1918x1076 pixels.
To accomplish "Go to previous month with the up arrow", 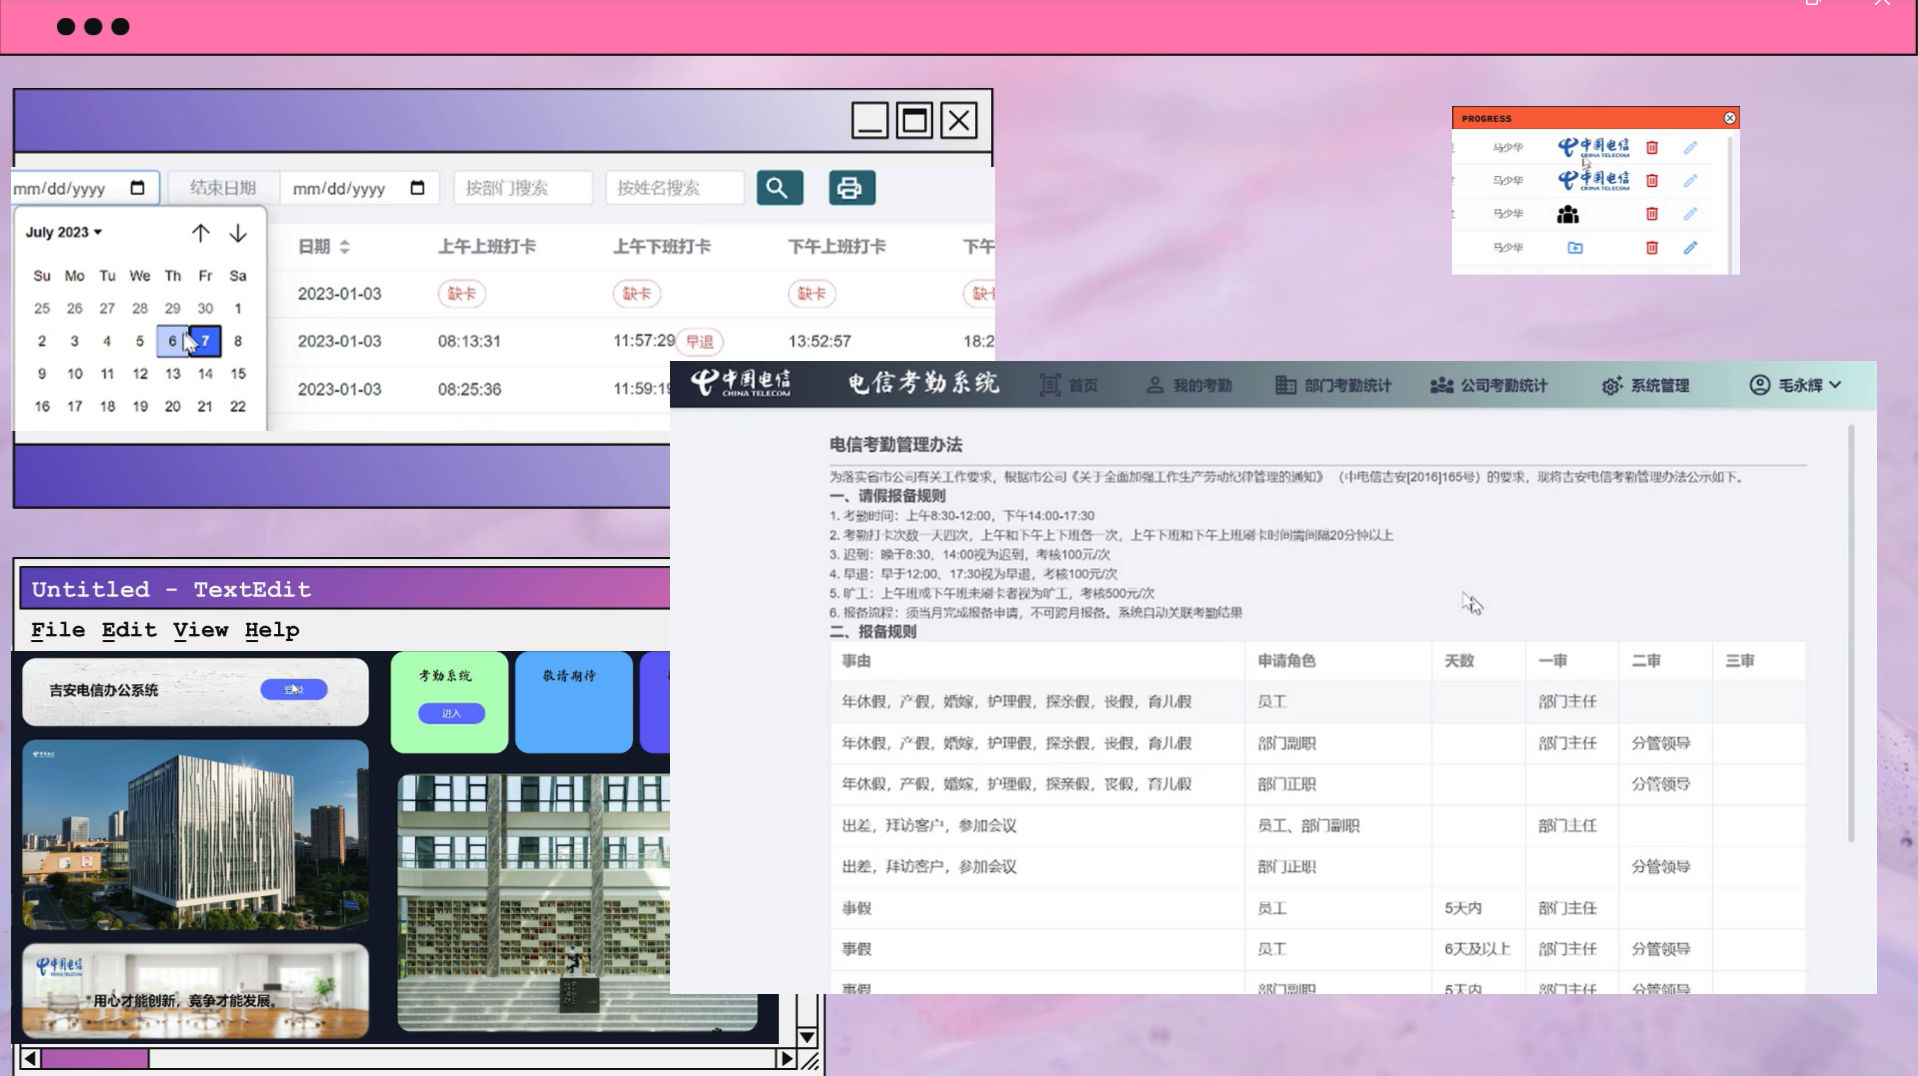I will [x=200, y=233].
